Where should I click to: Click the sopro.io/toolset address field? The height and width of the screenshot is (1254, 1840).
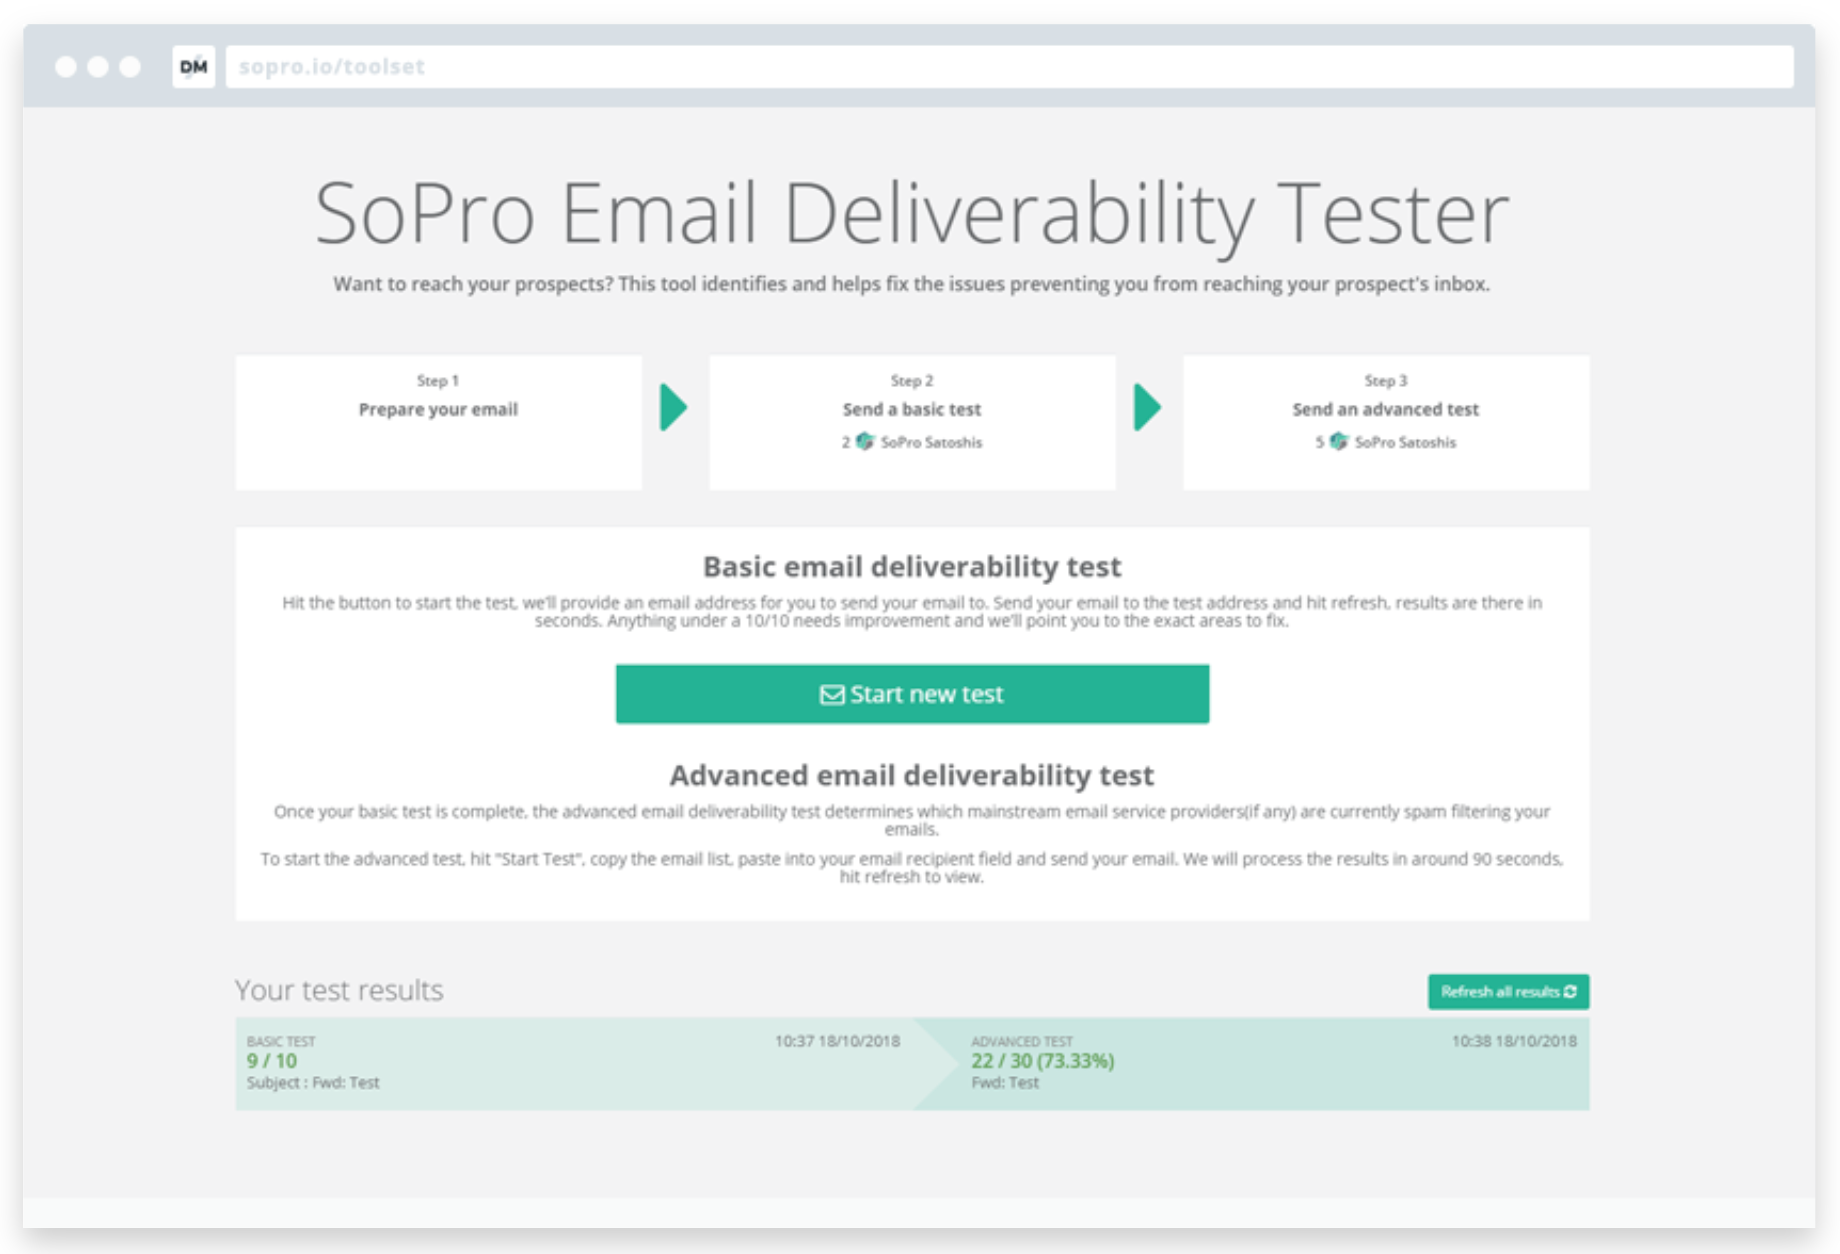[1009, 67]
